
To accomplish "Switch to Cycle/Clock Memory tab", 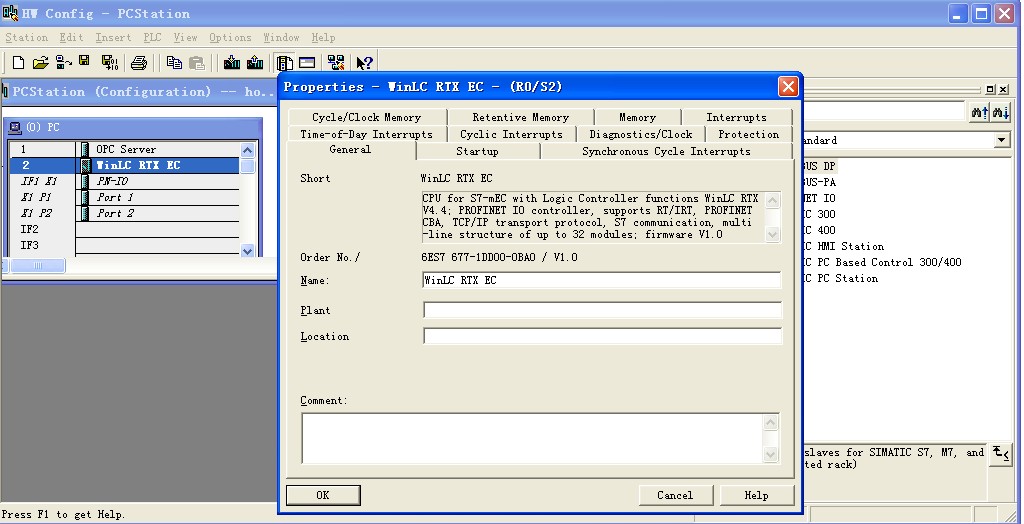I will (x=366, y=118).
